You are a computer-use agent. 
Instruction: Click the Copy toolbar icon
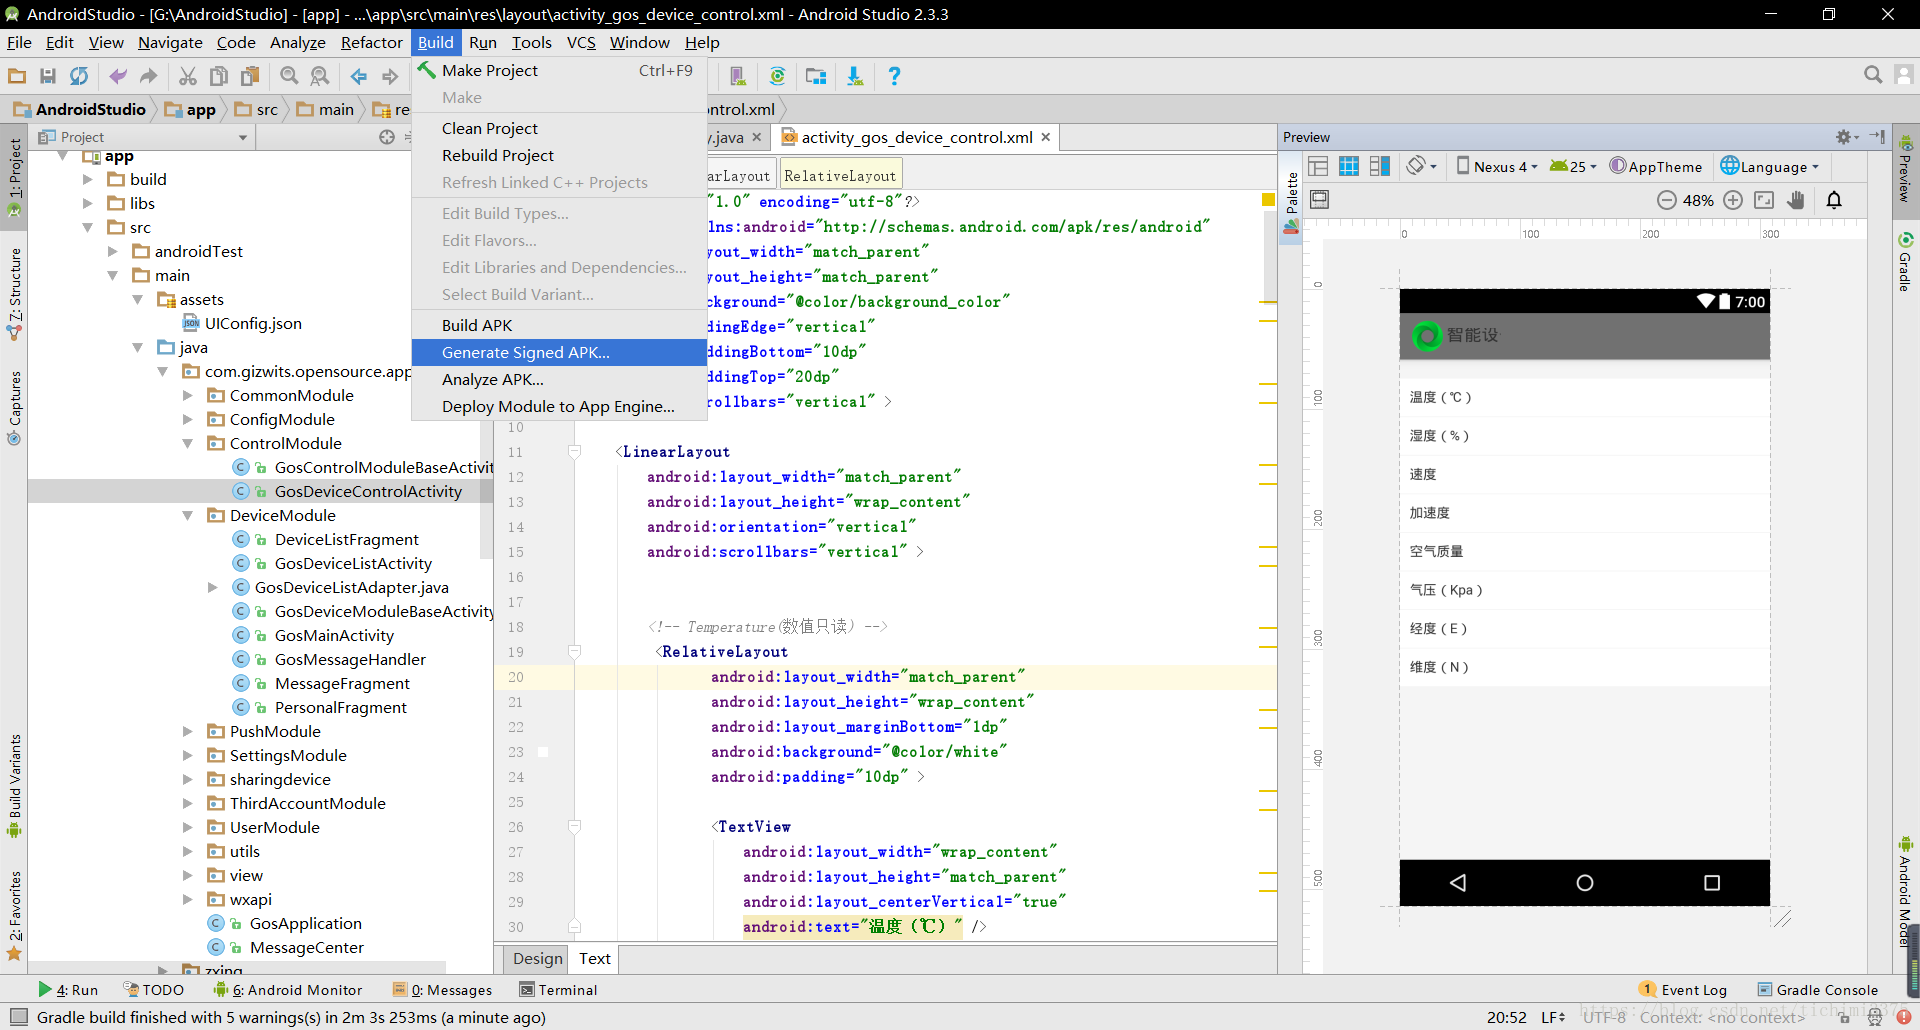click(219, 76)
